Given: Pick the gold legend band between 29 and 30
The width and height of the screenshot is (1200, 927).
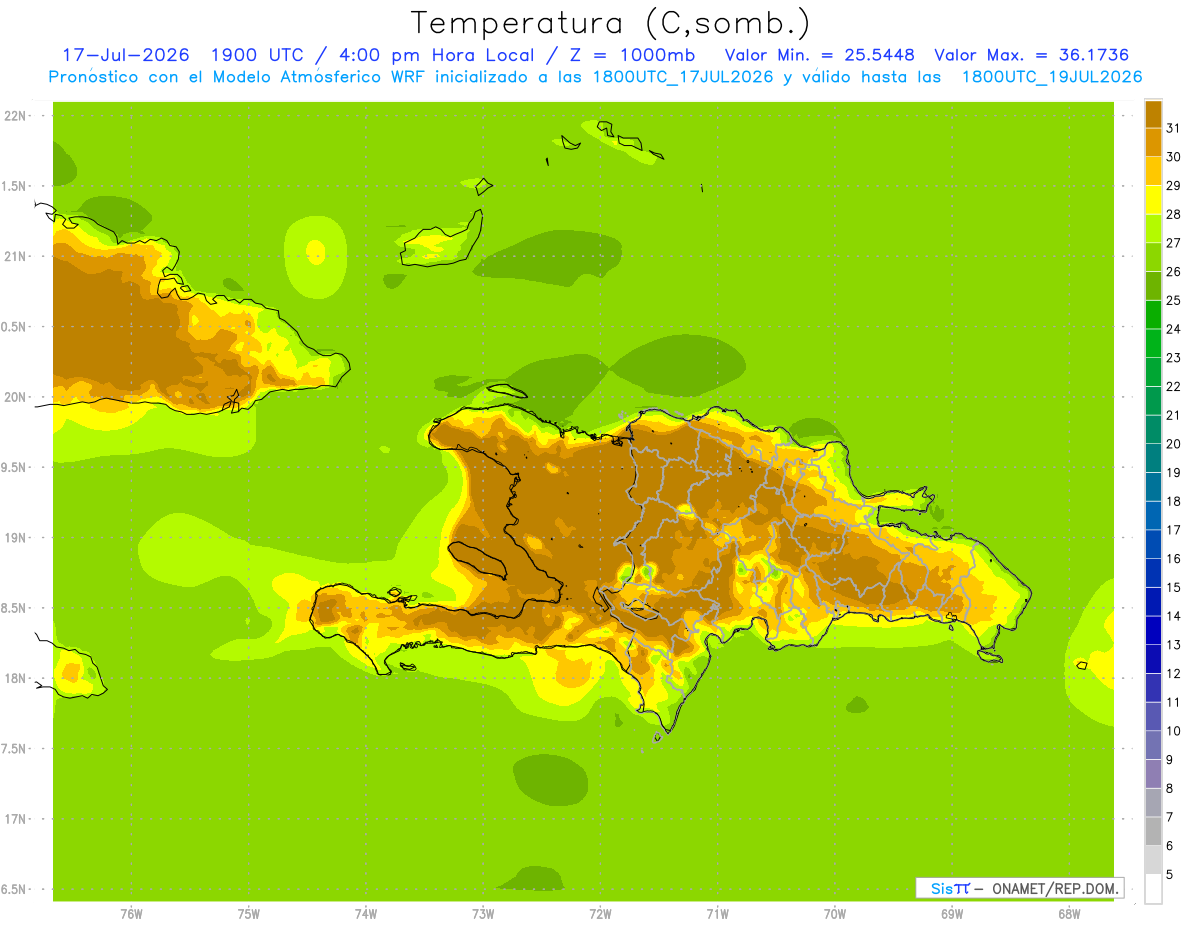Looking at the screenshot, I should click(x=1153, y=171).
